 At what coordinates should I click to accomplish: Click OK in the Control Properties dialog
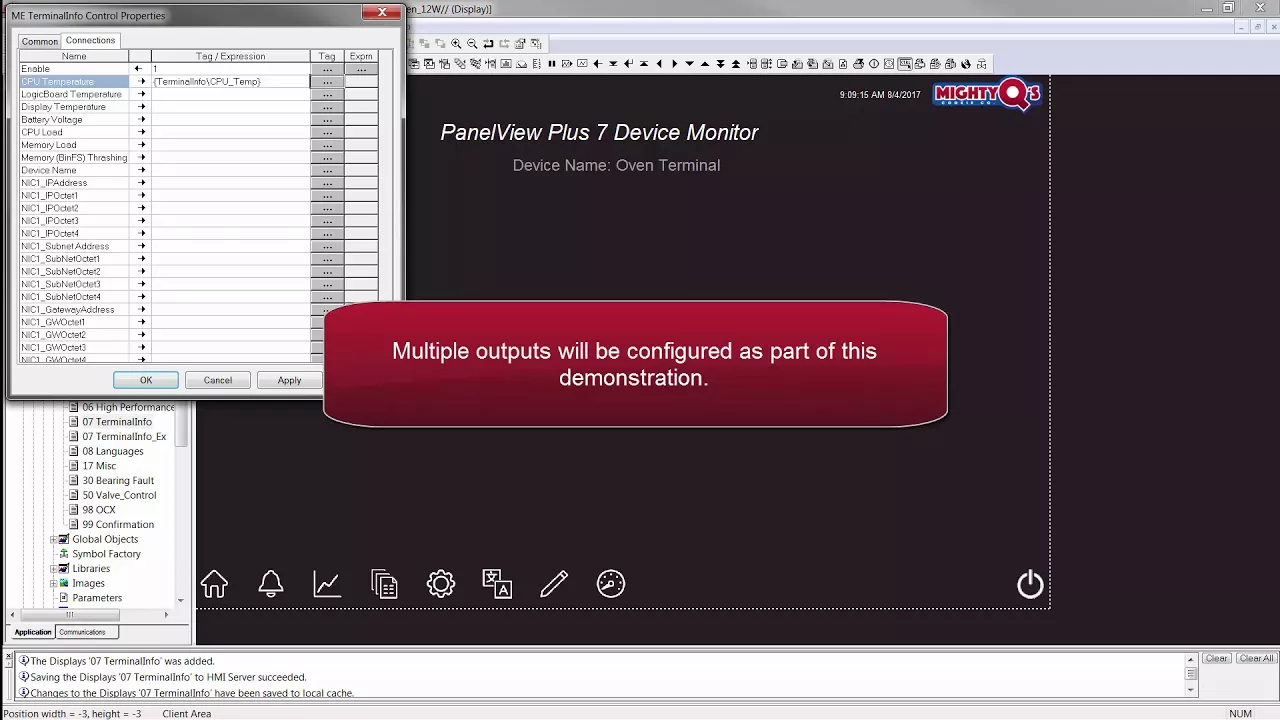coord(146,380)
